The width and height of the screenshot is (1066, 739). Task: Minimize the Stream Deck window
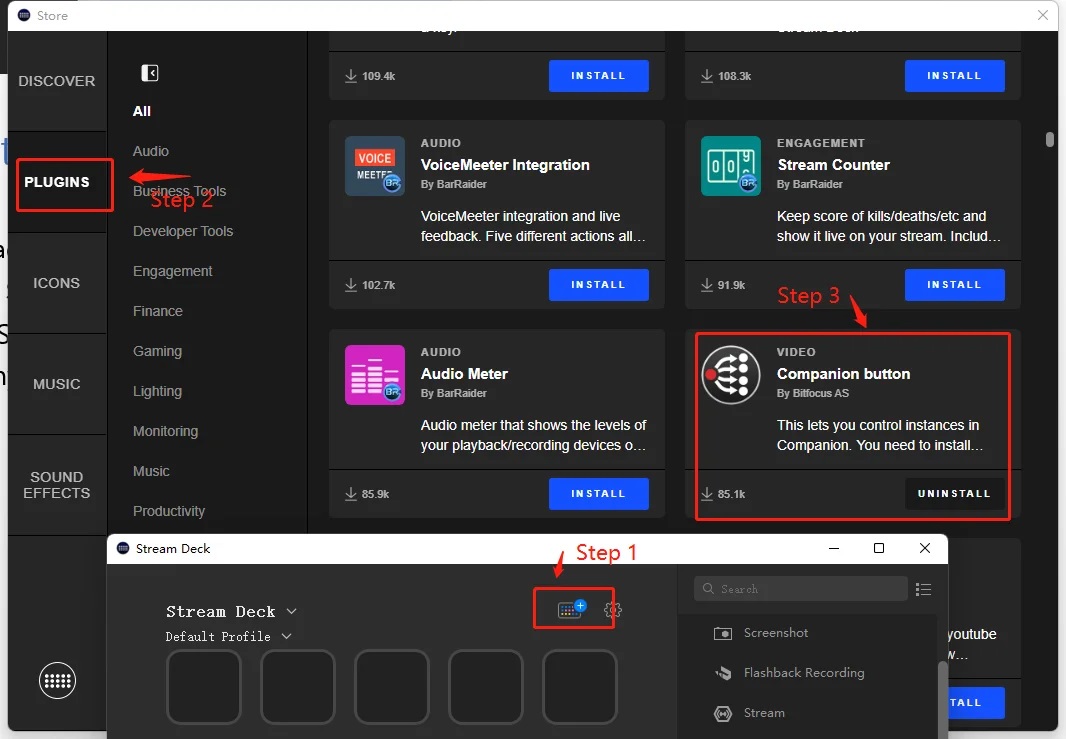[x=834, y=548]
